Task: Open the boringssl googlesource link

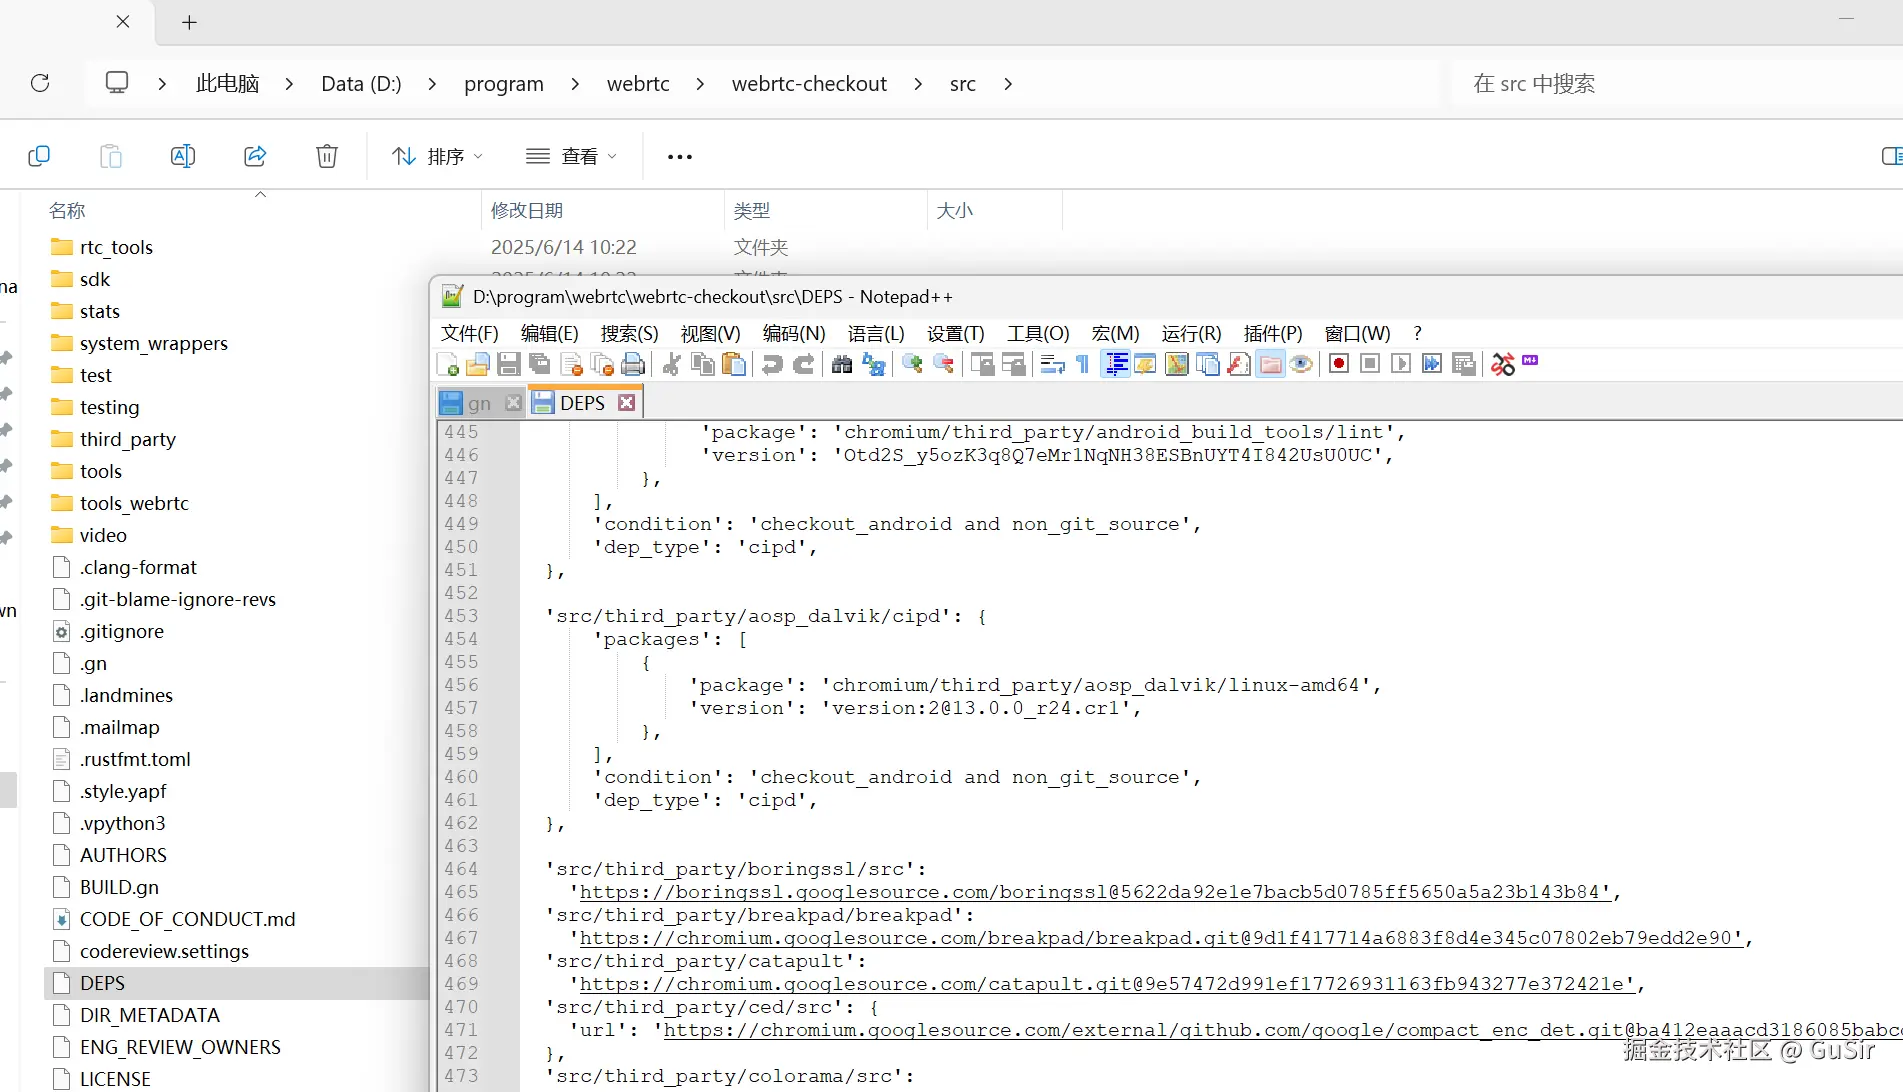Action: [x=1095, y=892]
